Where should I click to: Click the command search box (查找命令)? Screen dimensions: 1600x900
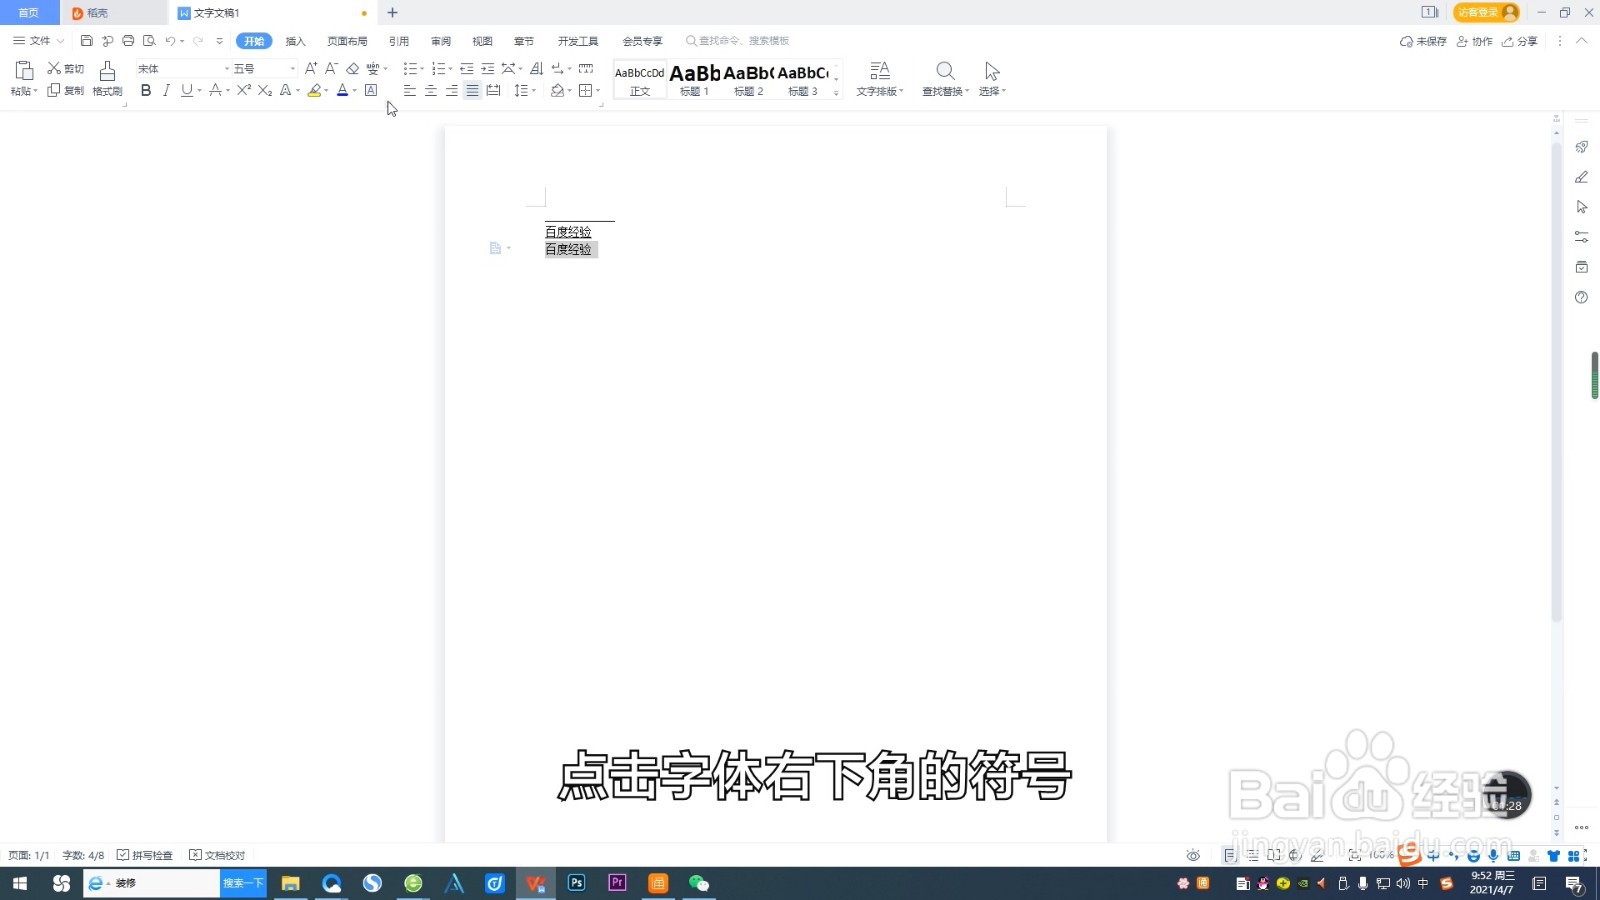point(737,41)
